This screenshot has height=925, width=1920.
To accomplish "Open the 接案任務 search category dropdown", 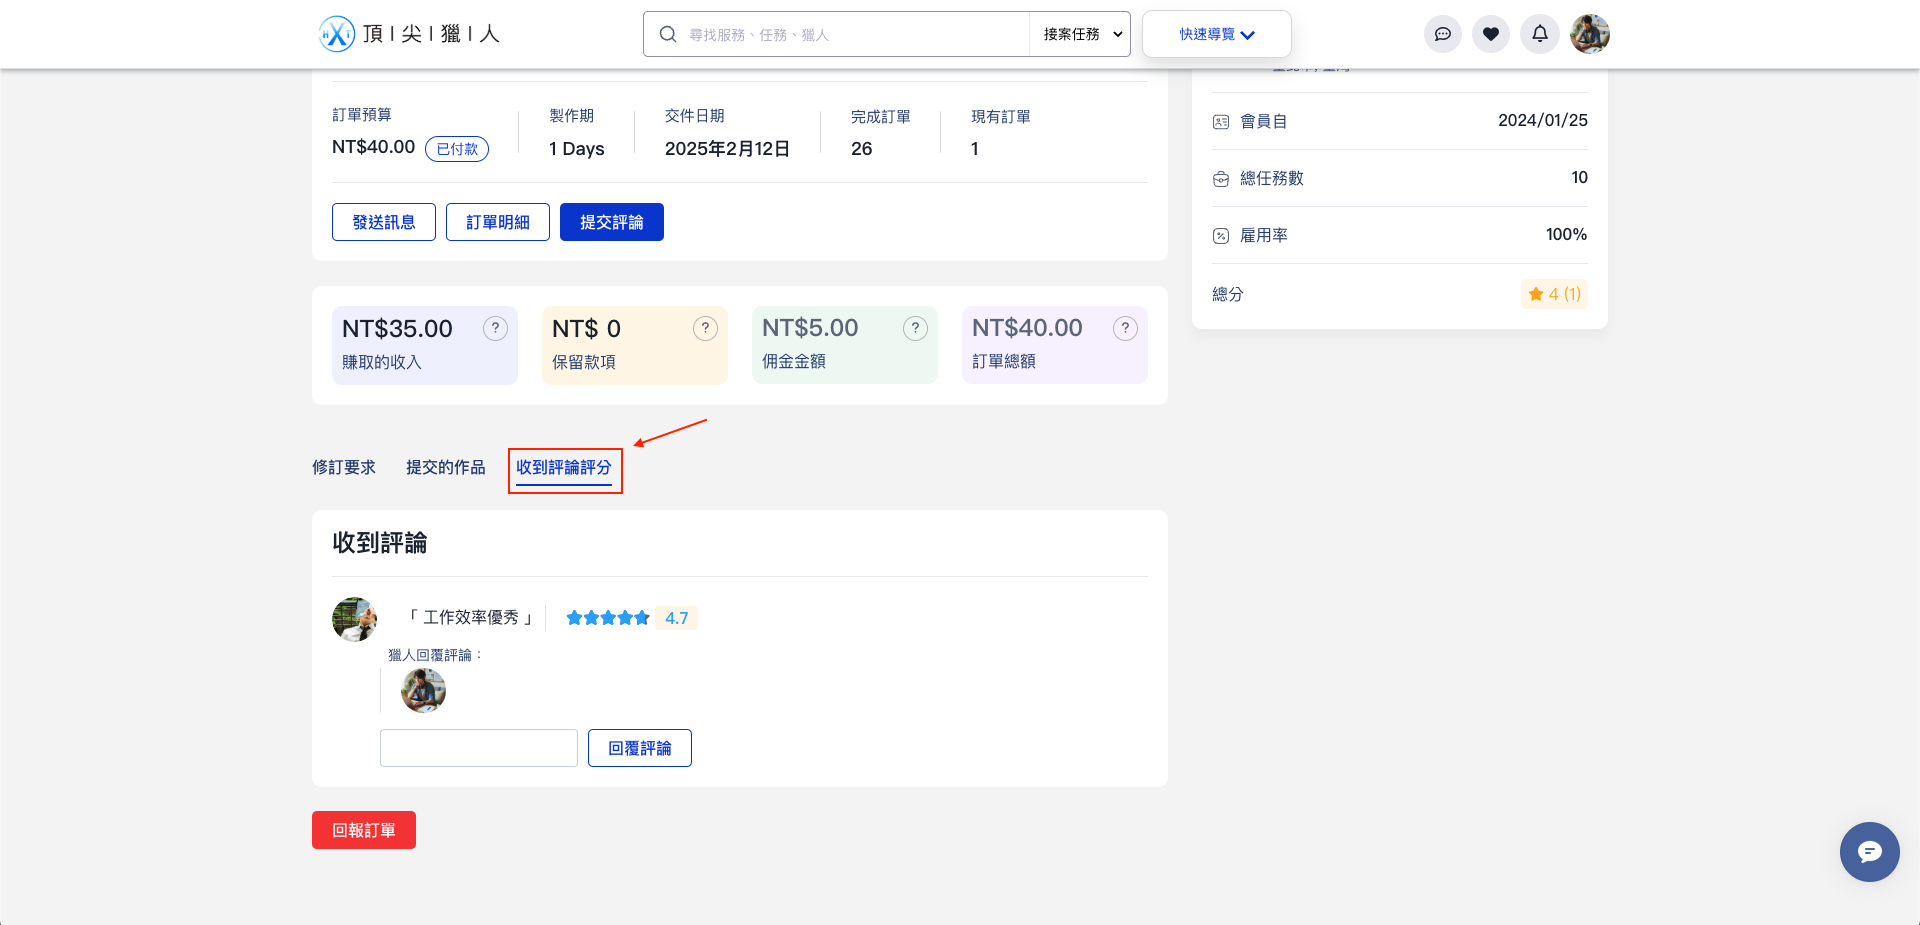I will tap(1080, 34).
